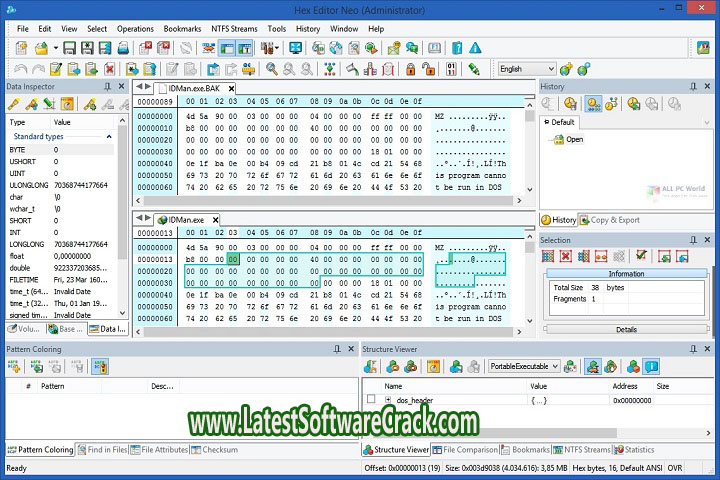The height and width of the screenshot is (480, 720).
Task: Open the PortableExecutable structure dropdown
Action: pyautogui.click(x=554, y=367)
